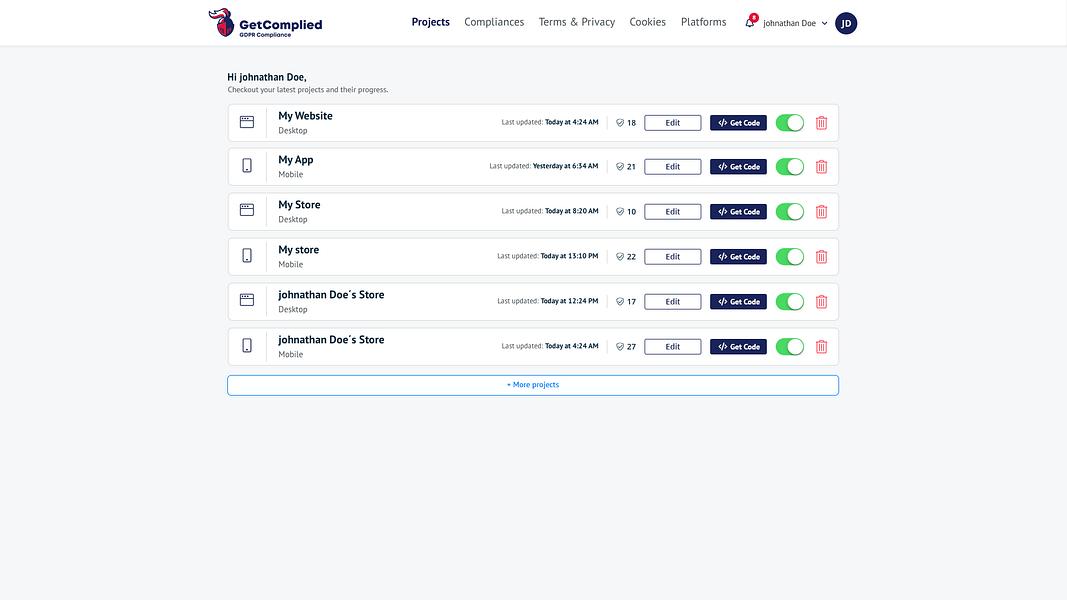Edit johnathan Doe's Store desktop project
The image size is (1067, 600).
(x=672, y=301)
